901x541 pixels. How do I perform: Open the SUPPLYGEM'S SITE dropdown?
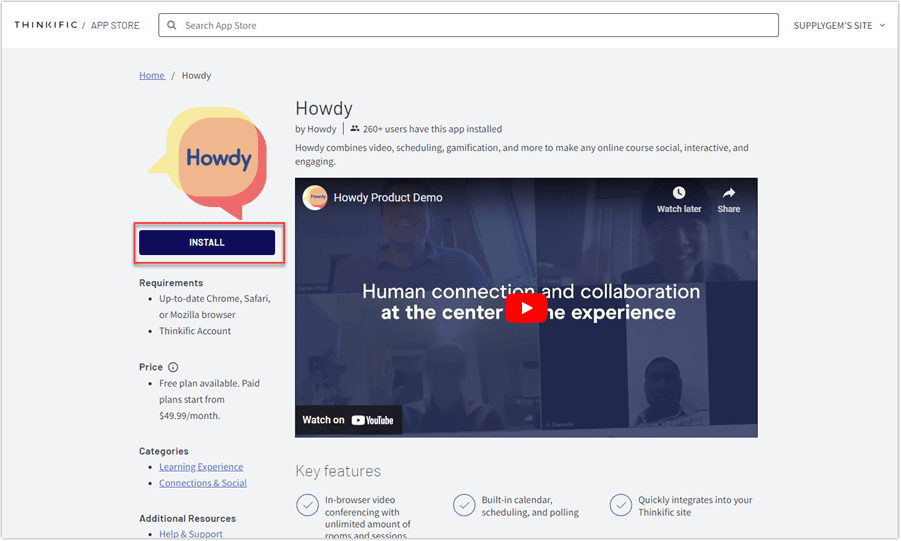coord(840,25)
